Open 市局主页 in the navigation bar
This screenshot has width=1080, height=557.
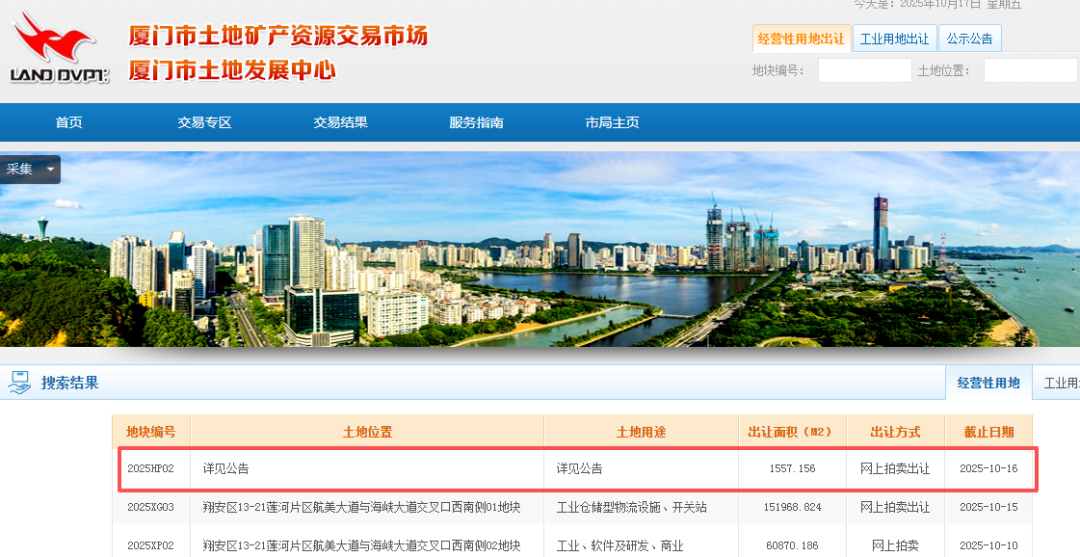coord(611,123)
